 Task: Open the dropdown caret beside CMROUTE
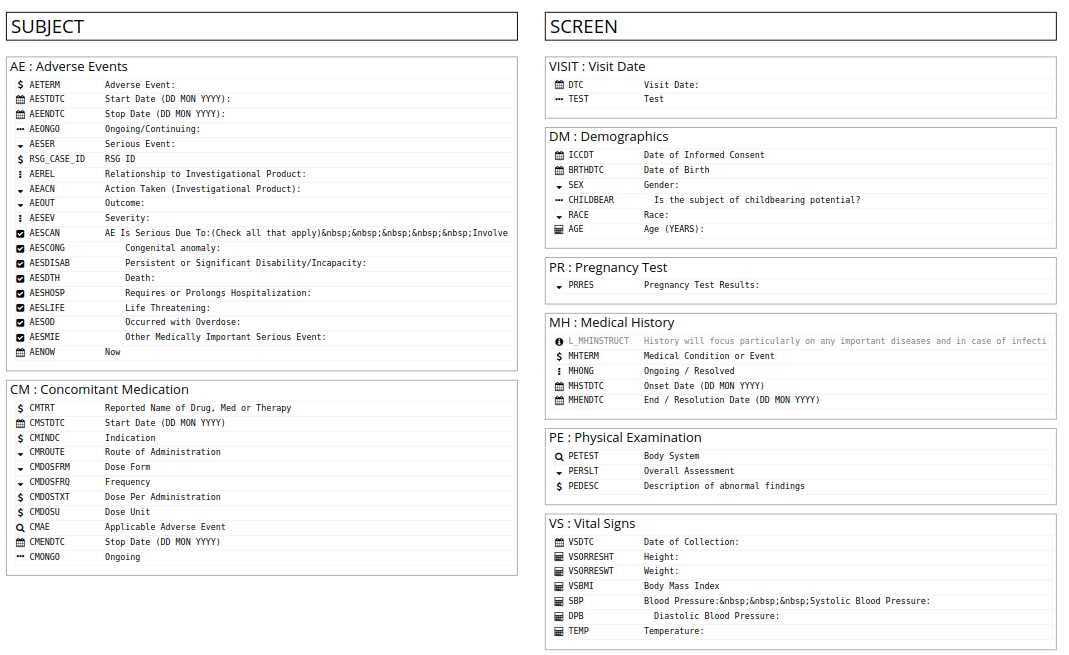click(x=20, y=454)
